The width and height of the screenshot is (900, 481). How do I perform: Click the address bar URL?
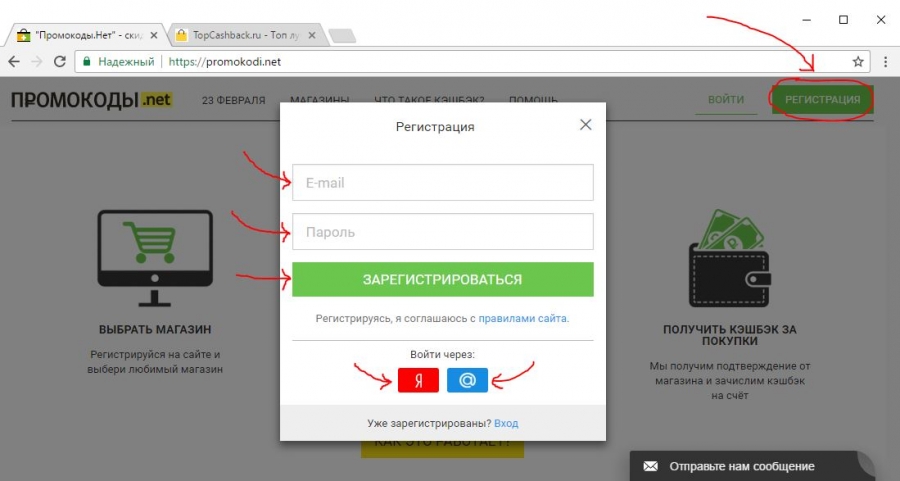tap(224, 61)
